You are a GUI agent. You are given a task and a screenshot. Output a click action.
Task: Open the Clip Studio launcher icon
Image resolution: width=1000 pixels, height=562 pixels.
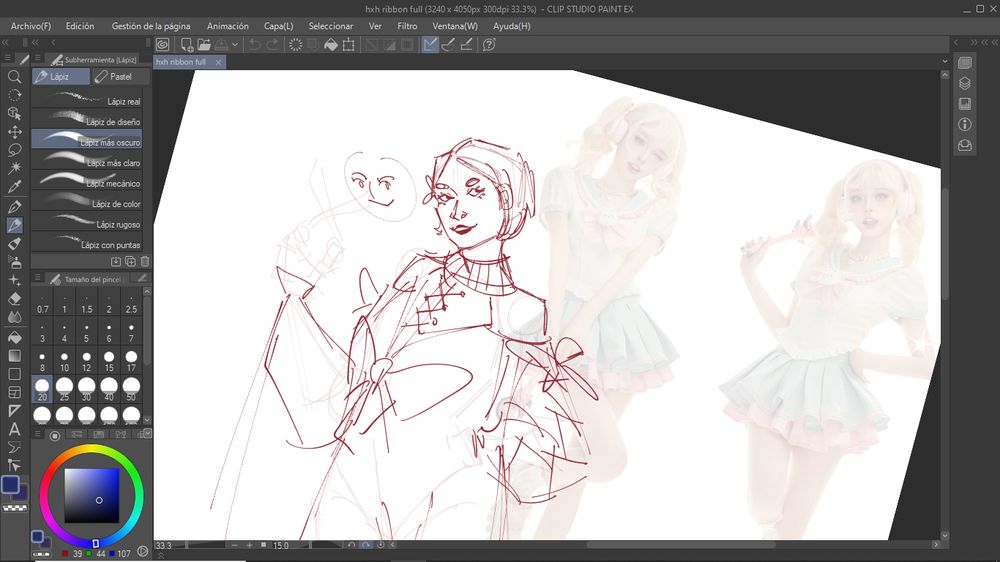(x=163, y=45)
